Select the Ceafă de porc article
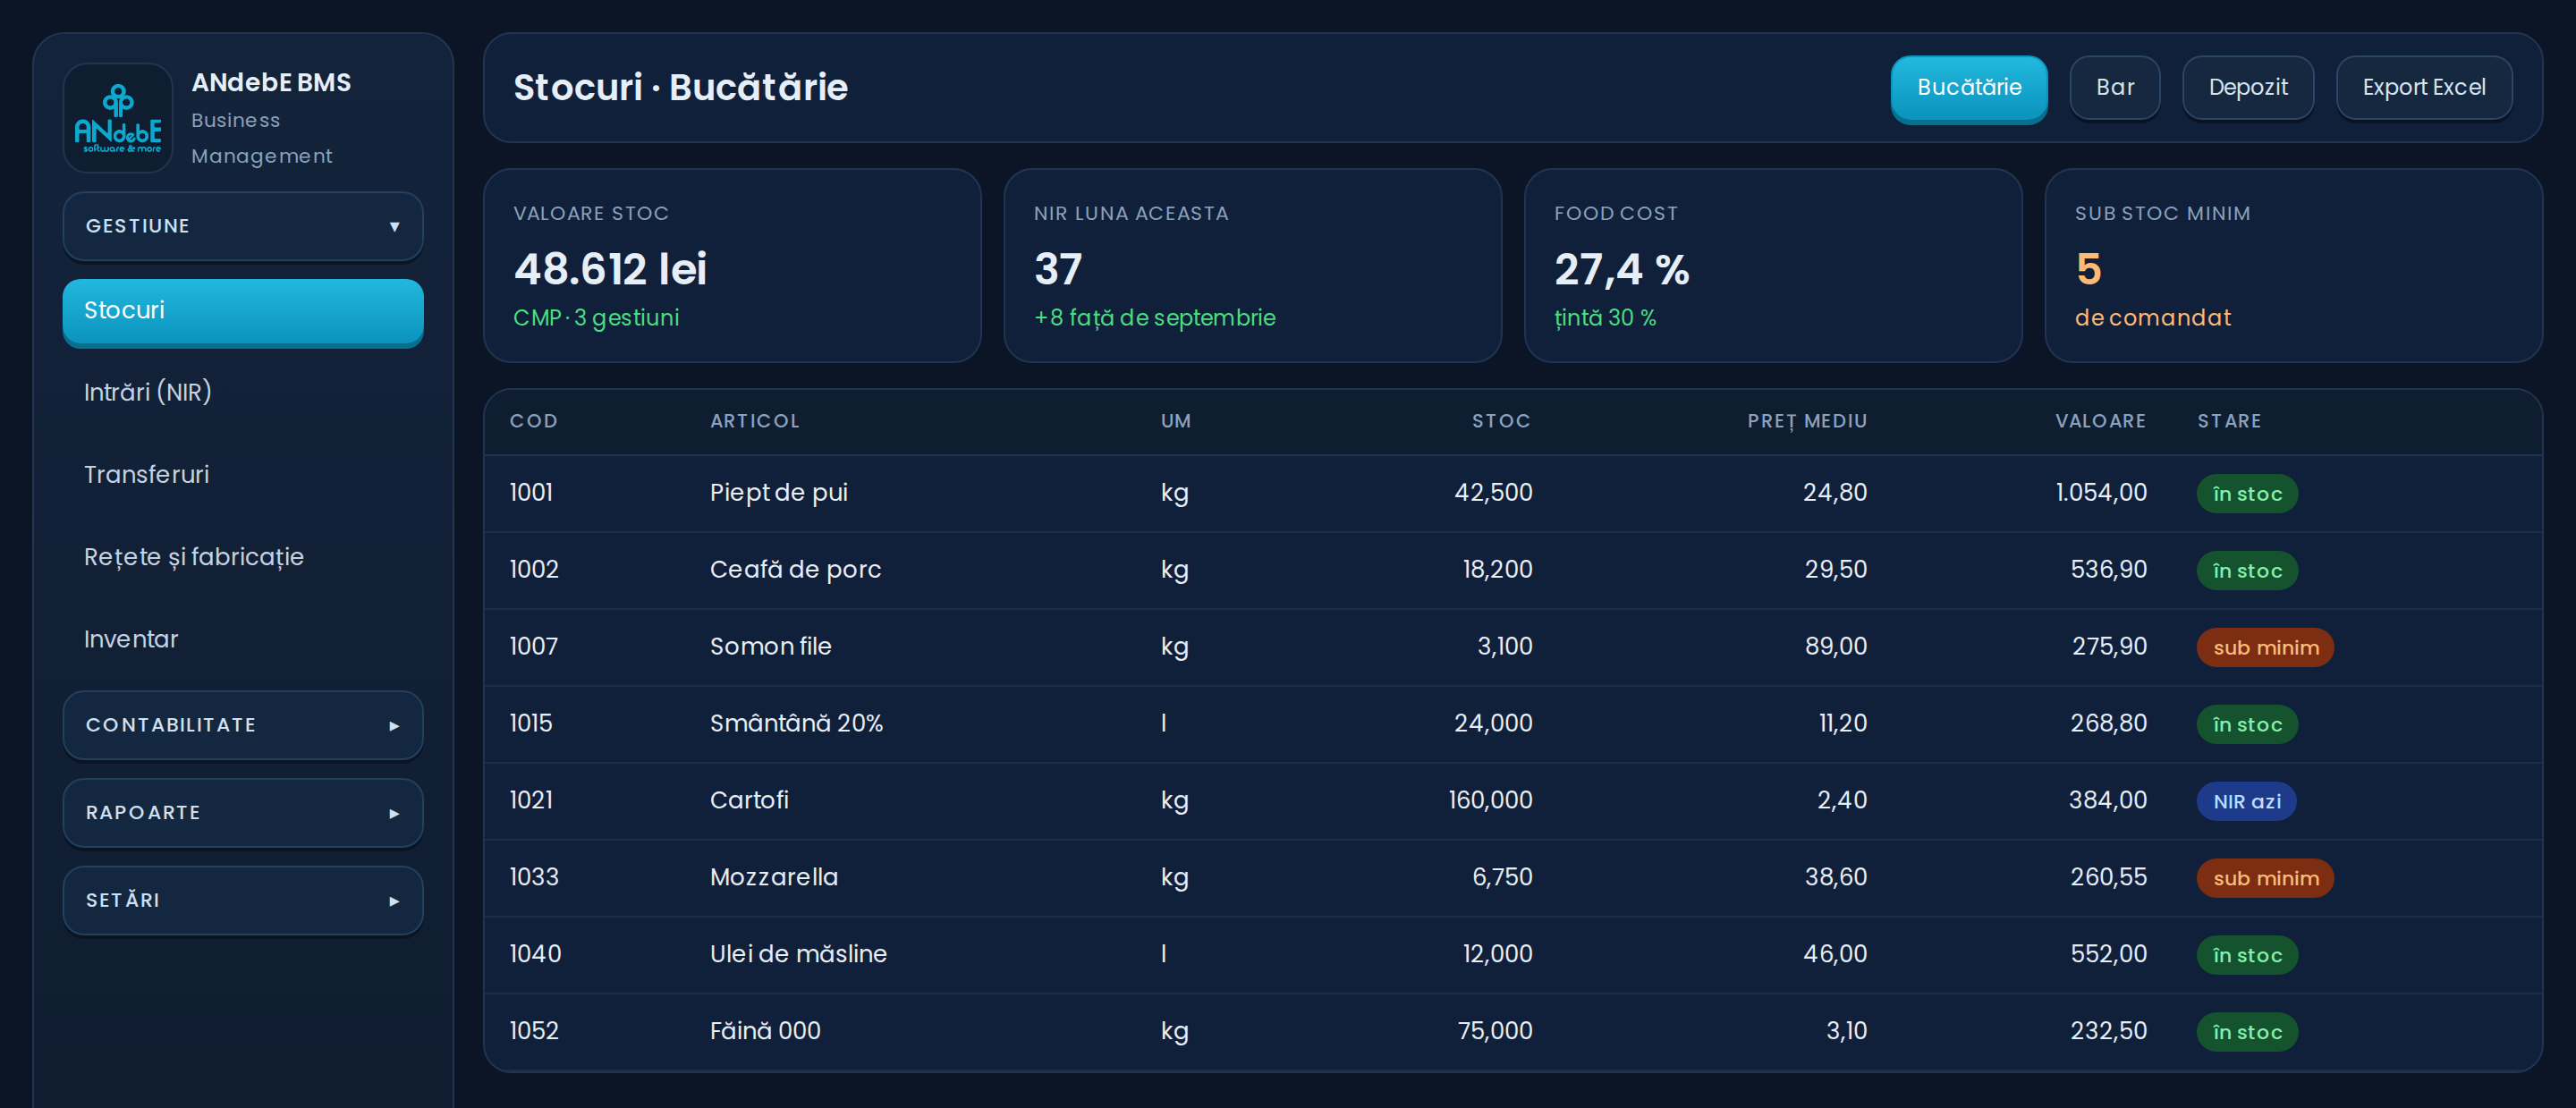The height and width of the screenshot is (1108, 2576). pos(795,570)
